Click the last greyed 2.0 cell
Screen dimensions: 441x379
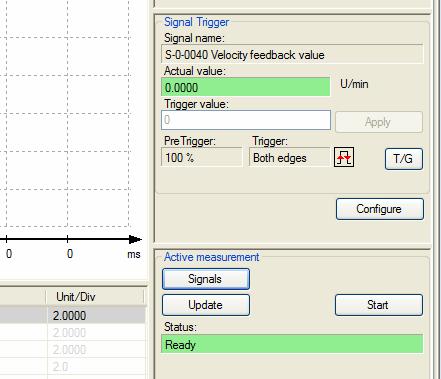click(96, 366)
